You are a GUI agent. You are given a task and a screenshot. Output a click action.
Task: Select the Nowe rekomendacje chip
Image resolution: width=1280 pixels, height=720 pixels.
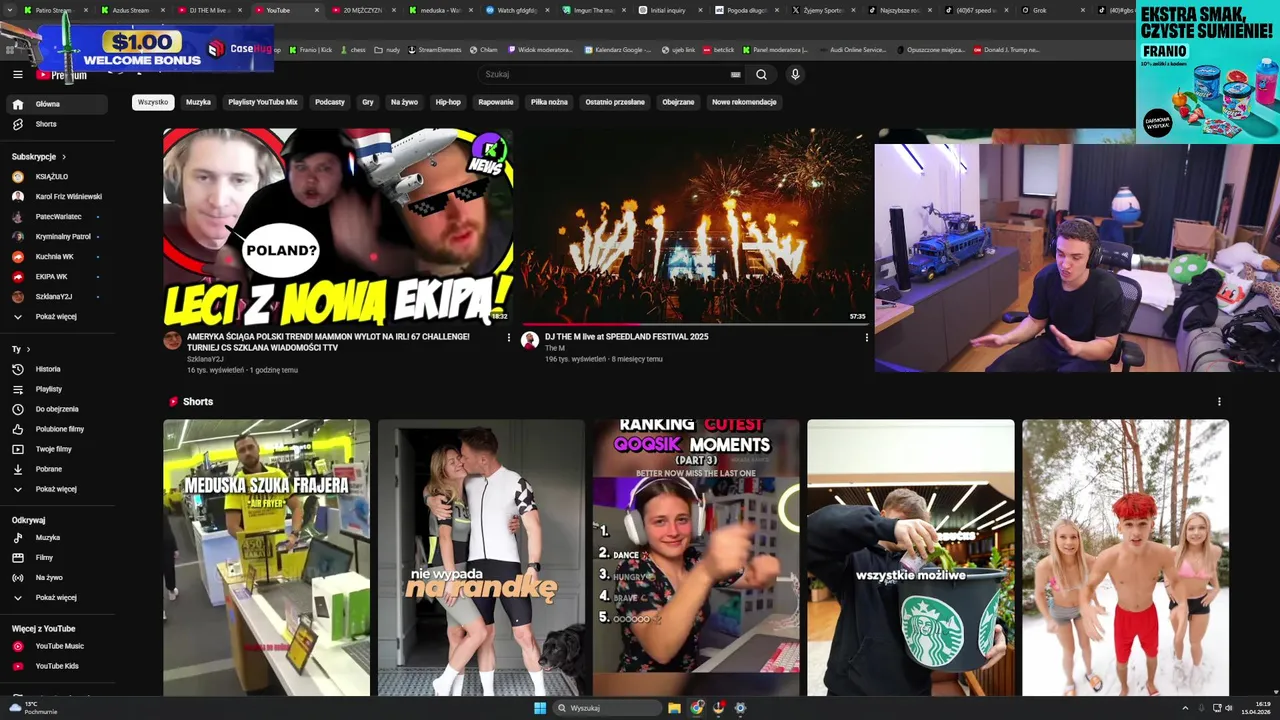744,102
